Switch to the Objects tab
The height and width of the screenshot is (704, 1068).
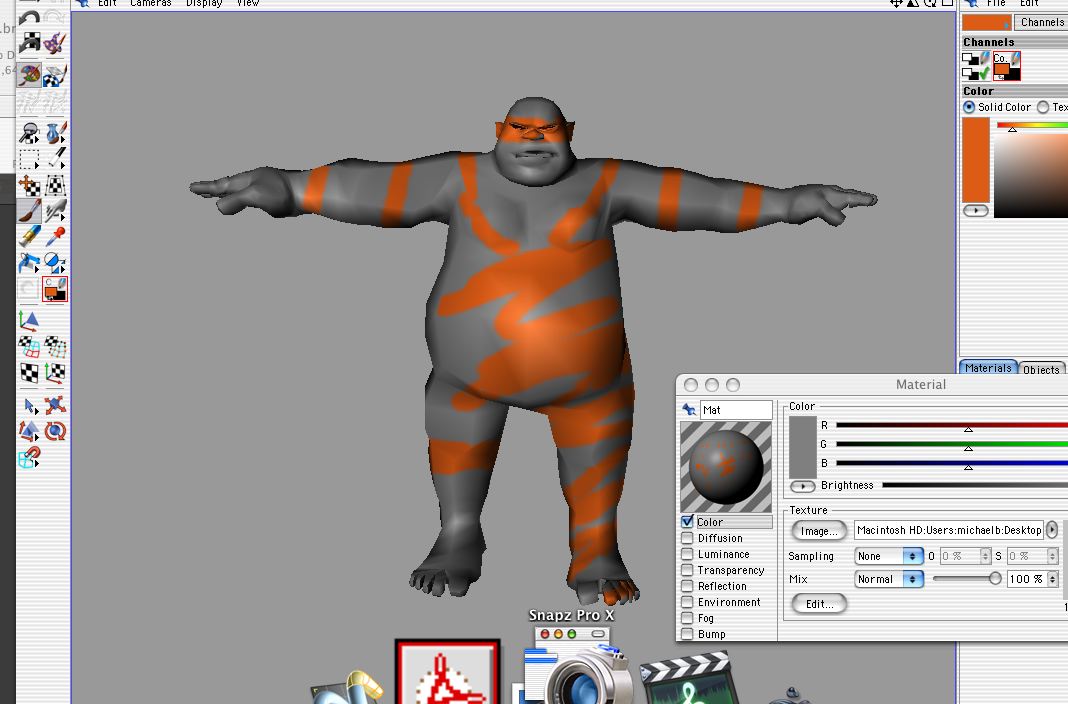(1041, 369)
